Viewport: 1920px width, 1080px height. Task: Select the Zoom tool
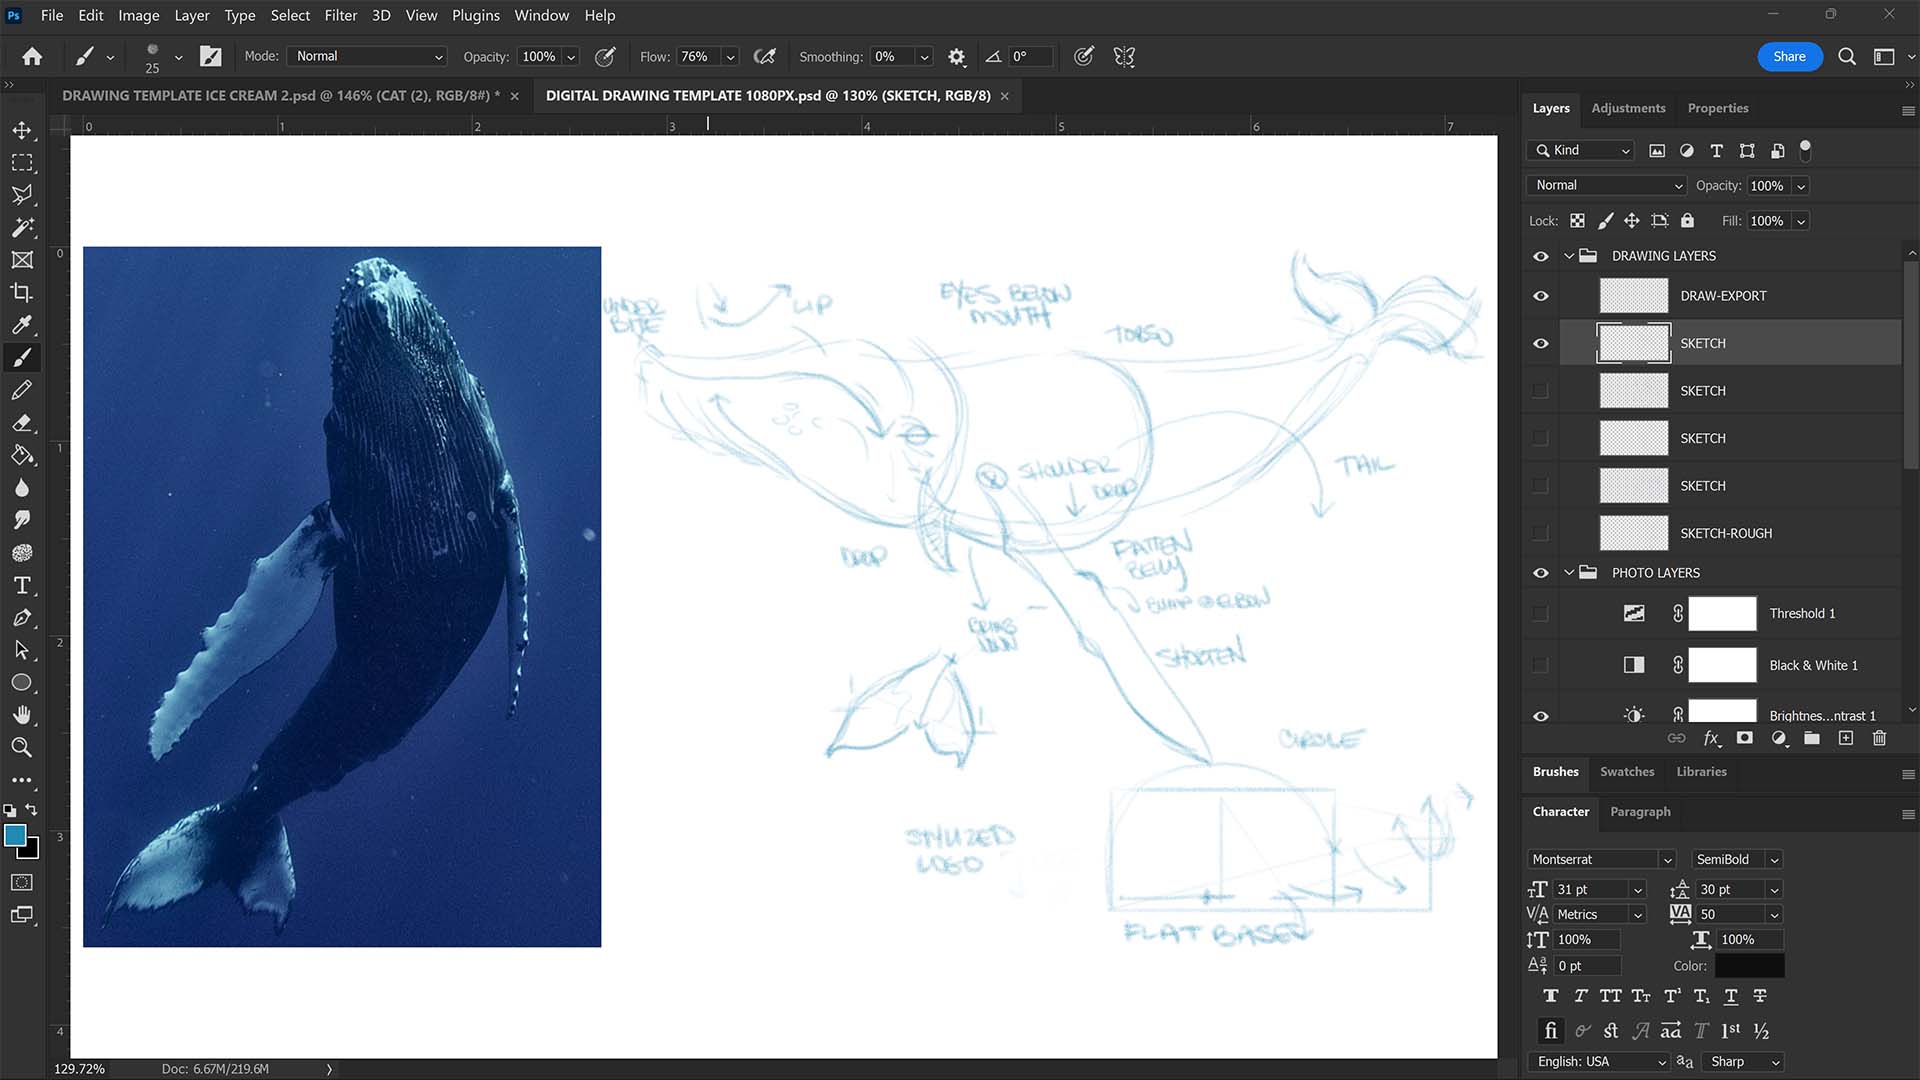[22, 747]
